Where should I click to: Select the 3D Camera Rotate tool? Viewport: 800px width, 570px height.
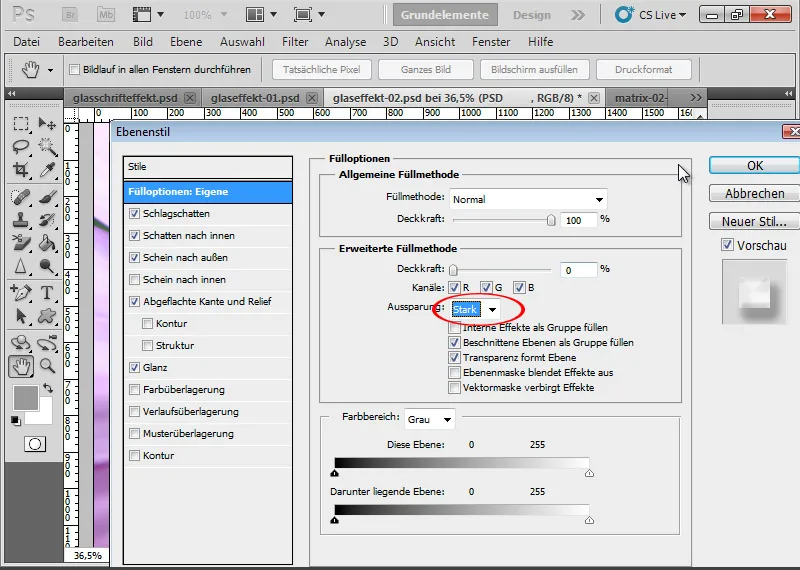click(x=47, y=343)
